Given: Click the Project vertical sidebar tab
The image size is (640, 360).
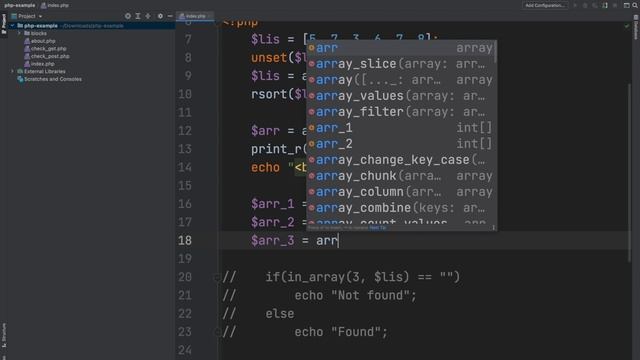Looking at the screenshot, I should point(4,25).
